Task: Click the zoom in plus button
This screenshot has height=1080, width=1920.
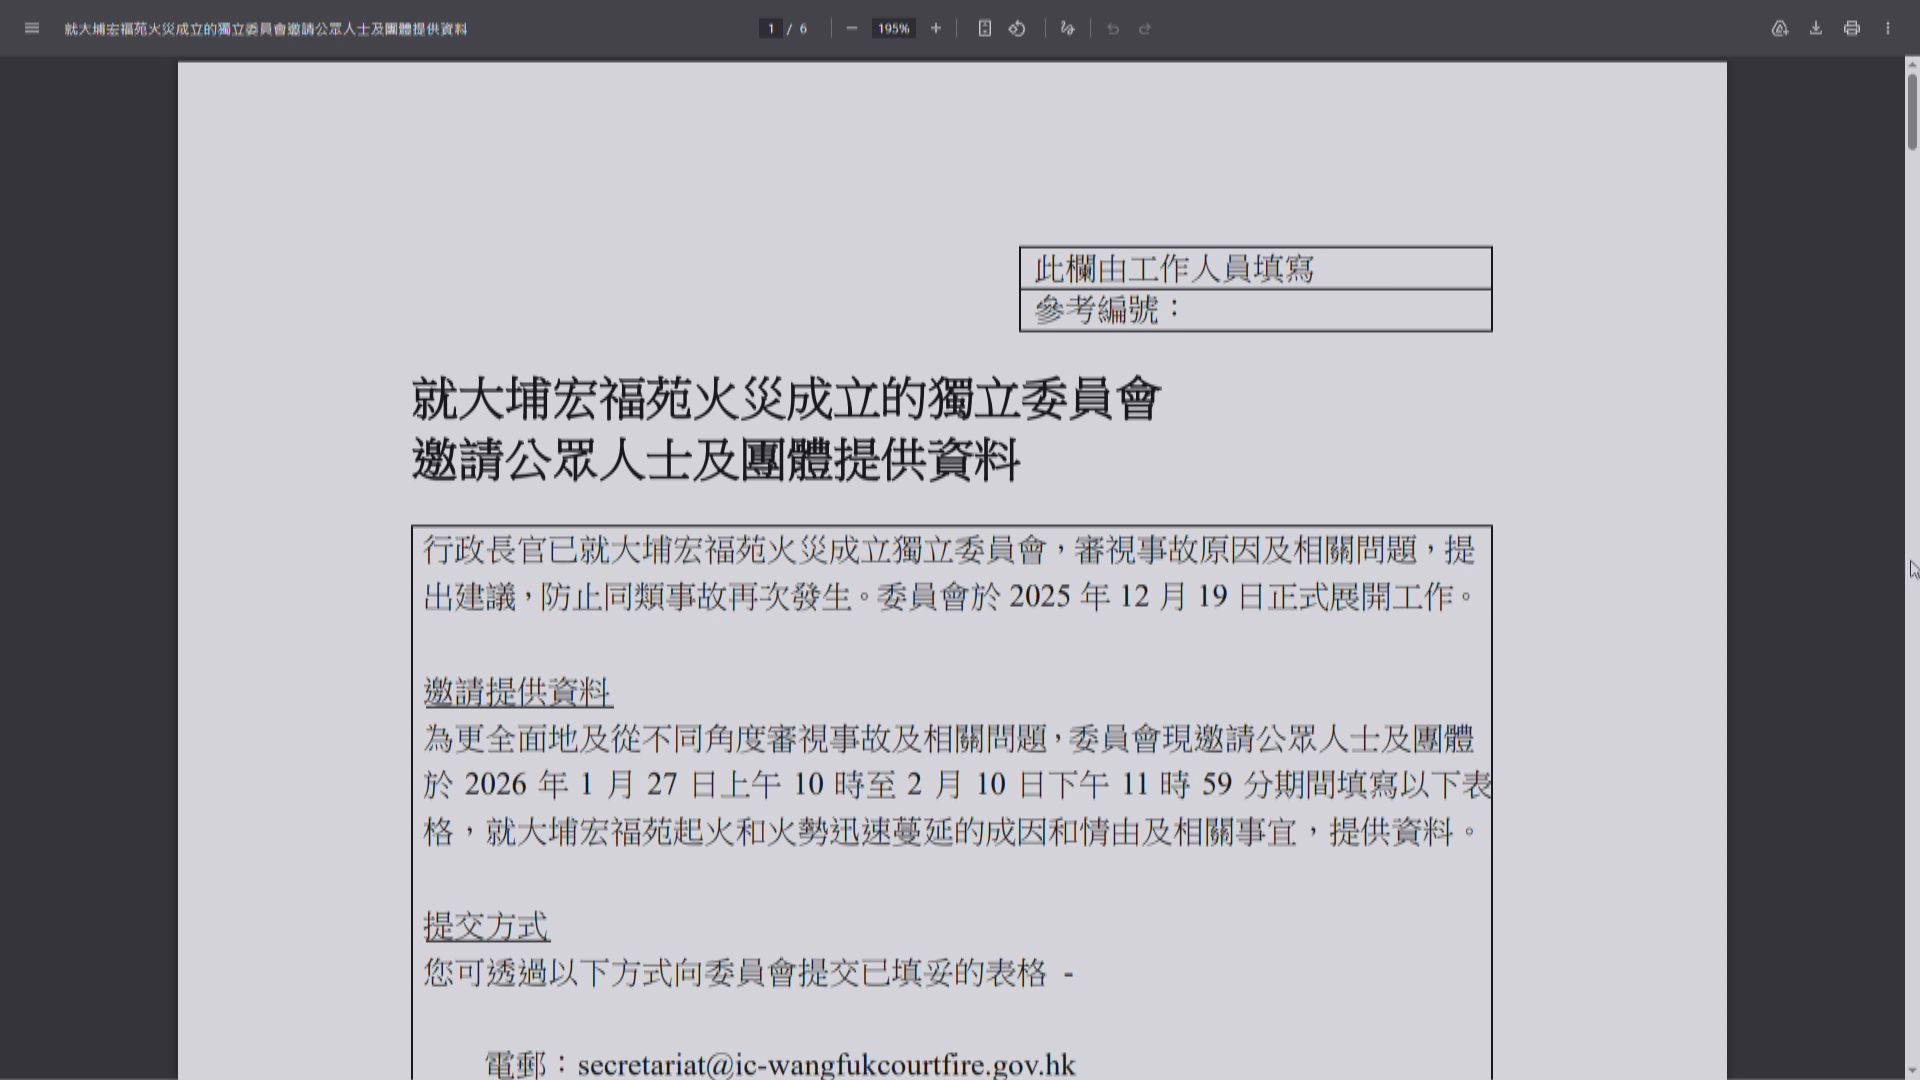Action: [x=936, y=28]
